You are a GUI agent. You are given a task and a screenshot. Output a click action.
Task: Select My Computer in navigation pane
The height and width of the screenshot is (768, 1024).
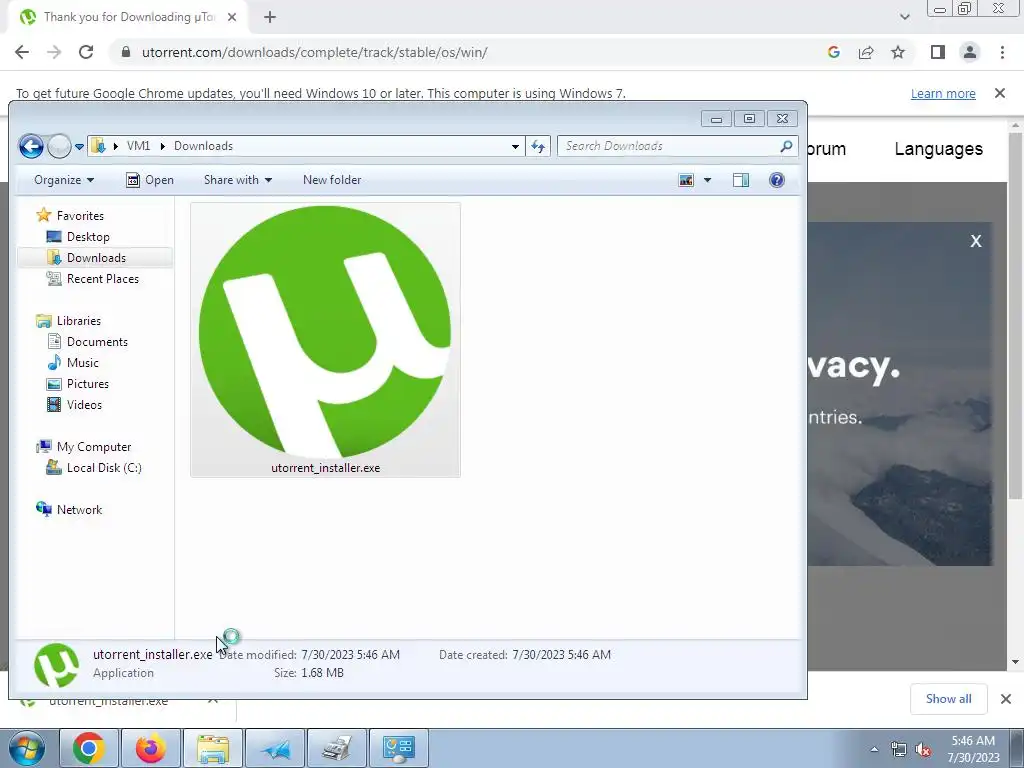[93, 447]
